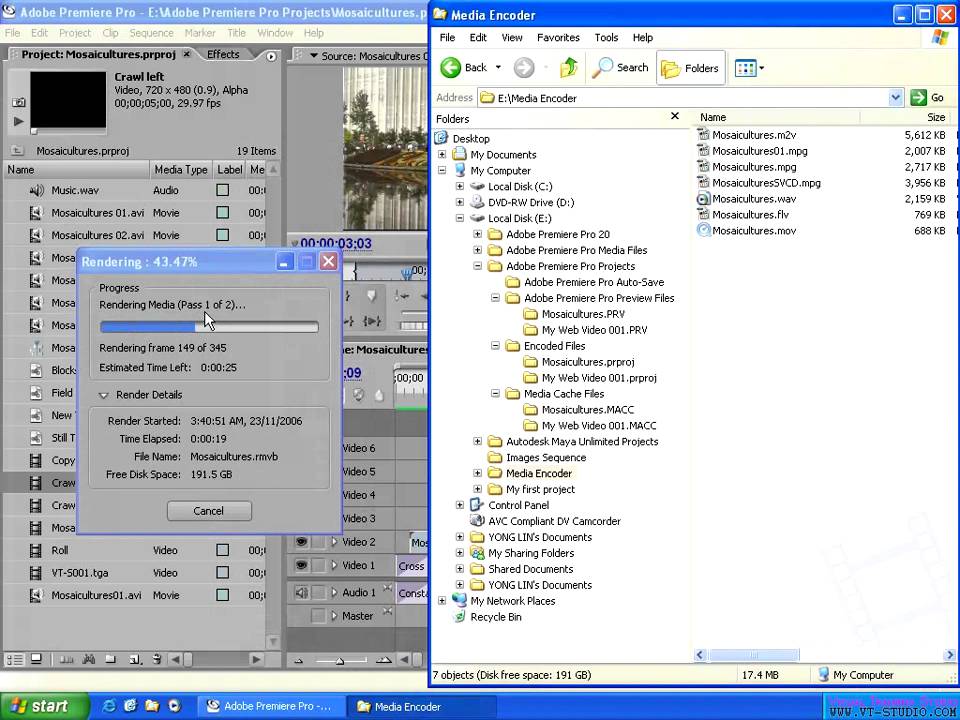Screen dimensions: 960x720
Task: Adjust the timeline zoom slider
Action: (340, 660)
